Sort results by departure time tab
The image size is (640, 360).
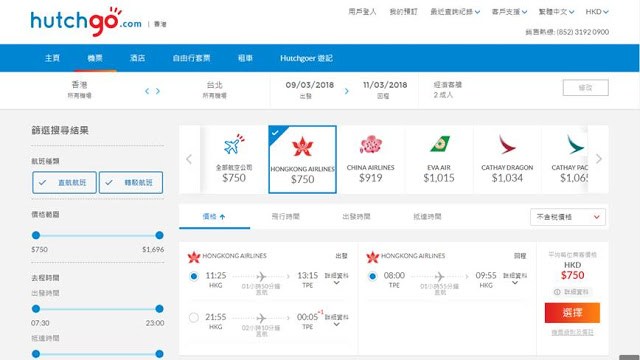pyautogui.click(x=356, y=217)
